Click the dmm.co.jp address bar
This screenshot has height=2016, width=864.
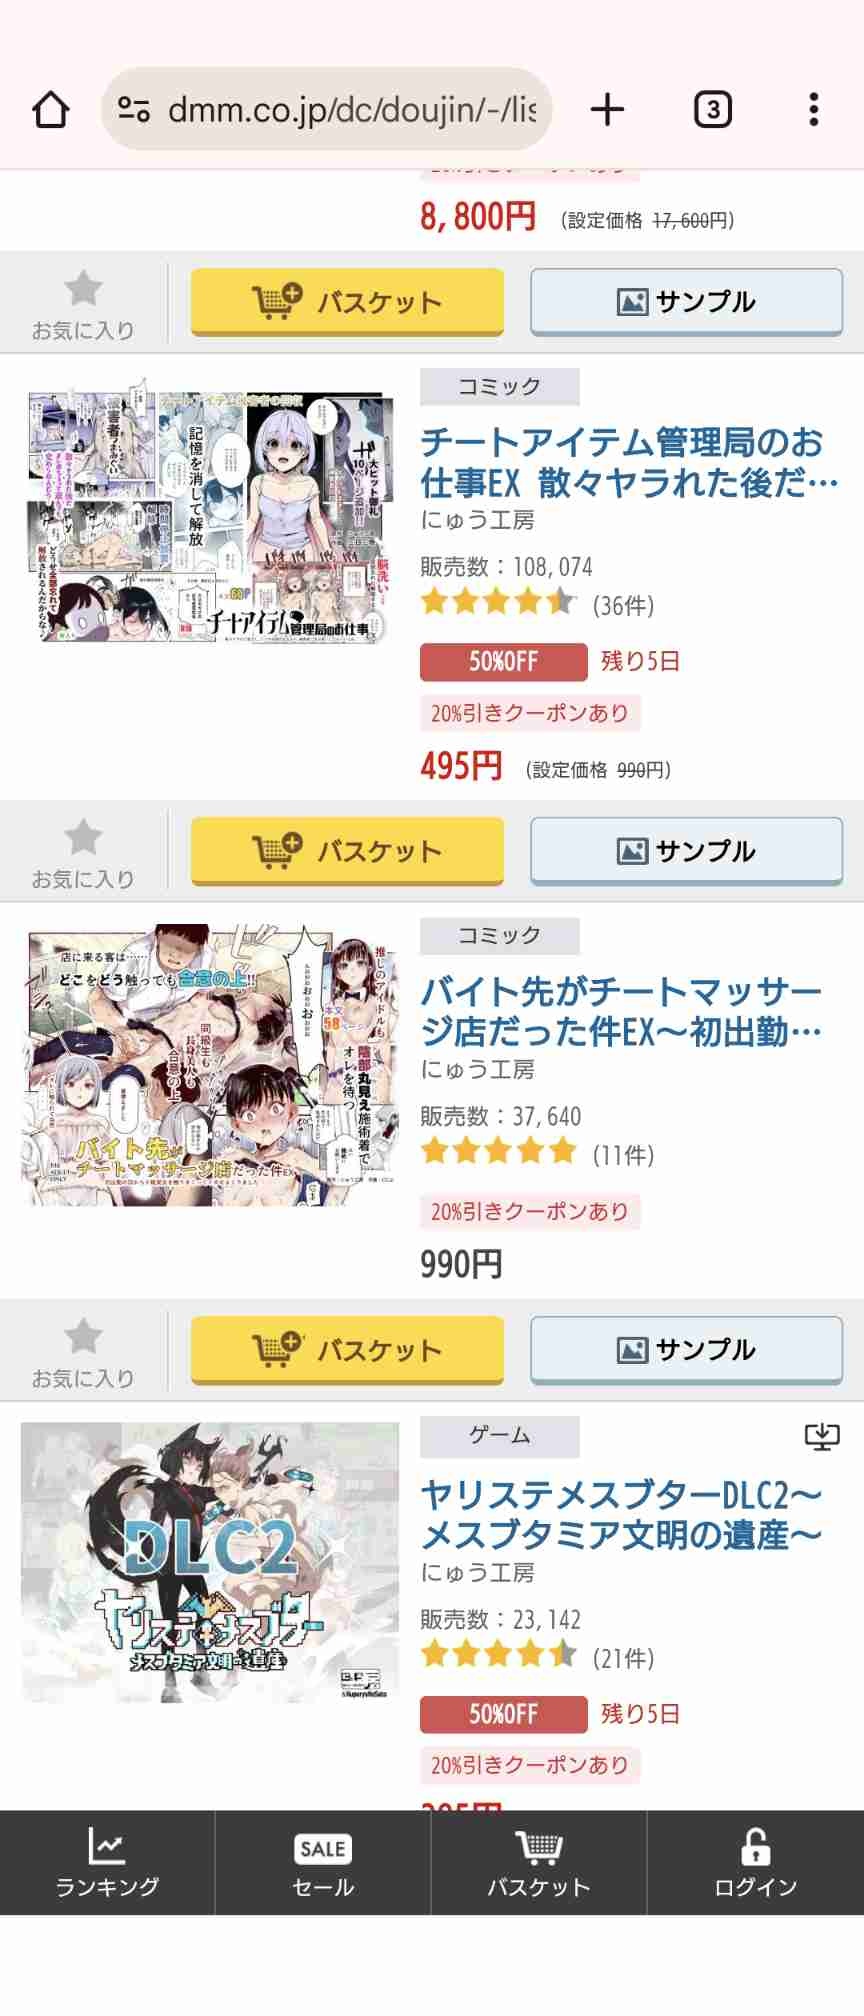click(327, 109)
